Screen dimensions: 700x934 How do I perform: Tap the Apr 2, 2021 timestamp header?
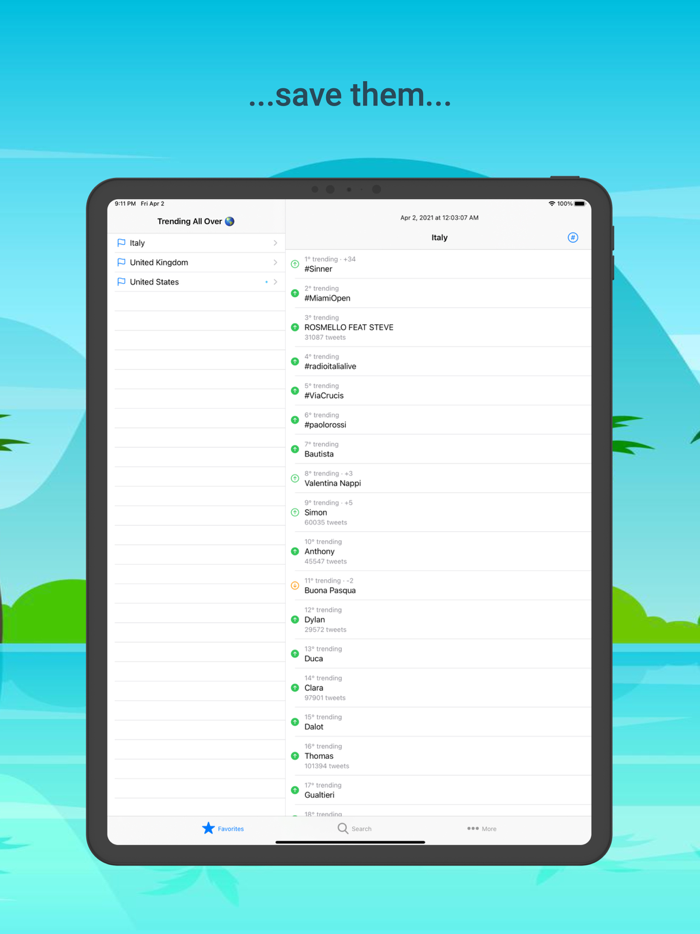pyautogui.click(x=439, y=218)
